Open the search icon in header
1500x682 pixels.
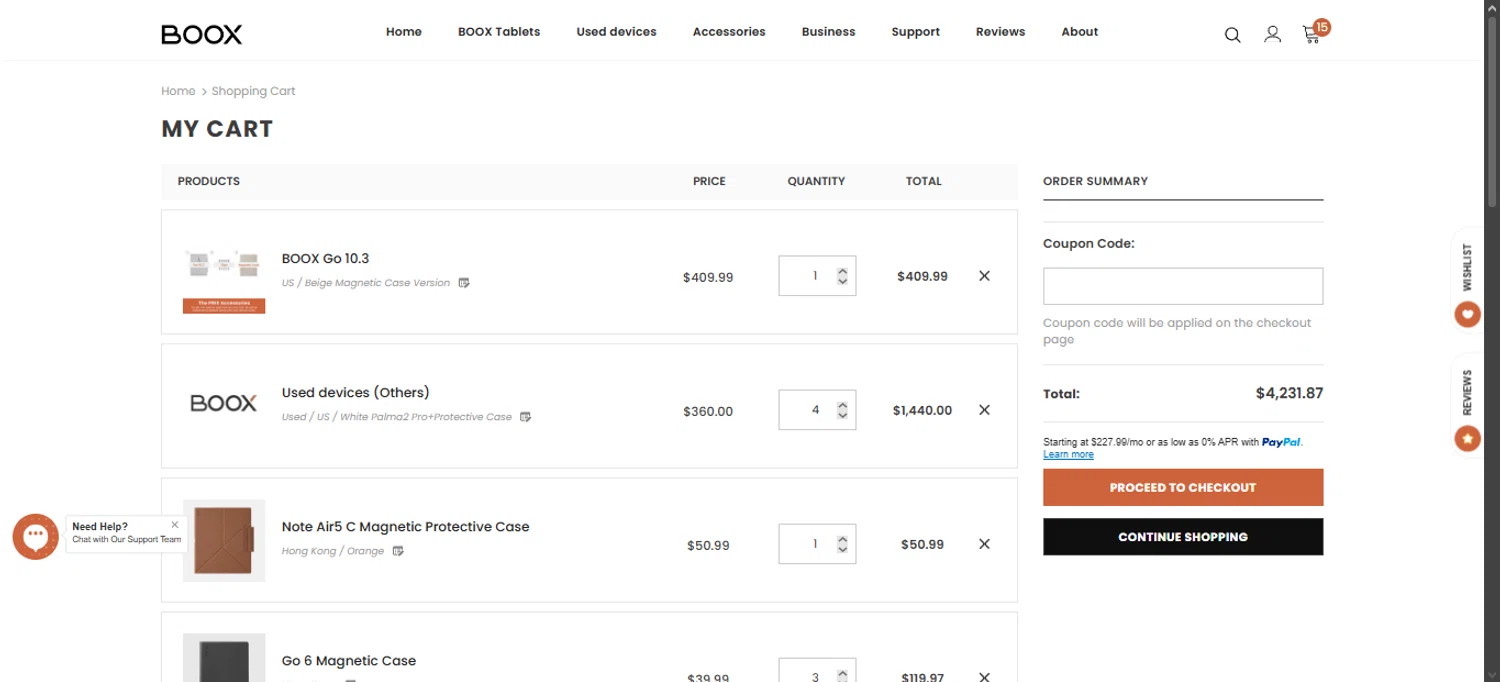1232,35
